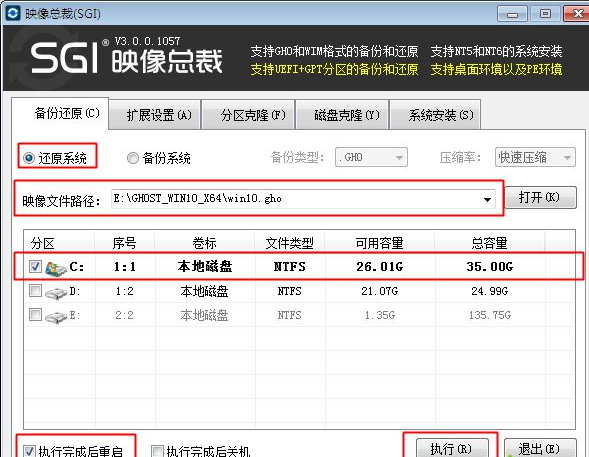Click the 21.07G available capacity cell

point(379,291)
